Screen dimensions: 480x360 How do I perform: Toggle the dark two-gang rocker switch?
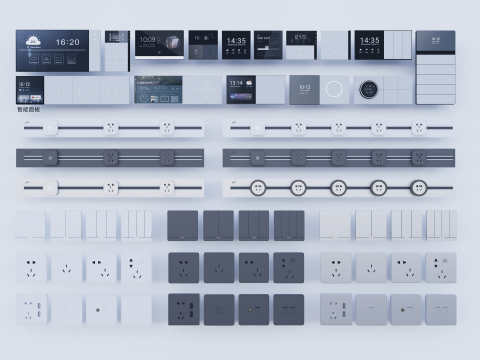pos(218,226)
